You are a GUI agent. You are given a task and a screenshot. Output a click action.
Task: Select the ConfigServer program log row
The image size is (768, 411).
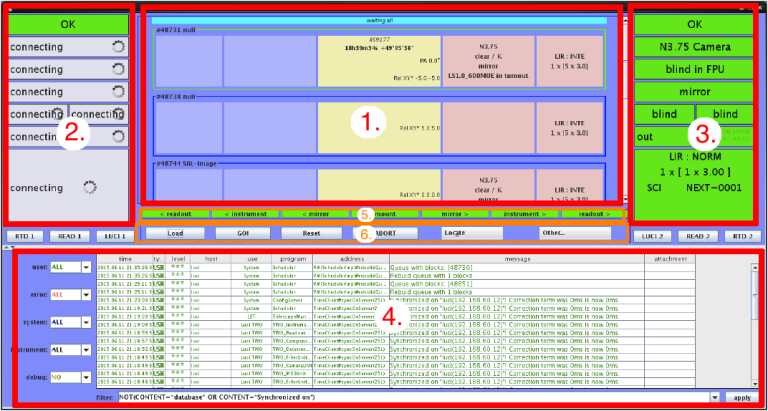point(396,300)
